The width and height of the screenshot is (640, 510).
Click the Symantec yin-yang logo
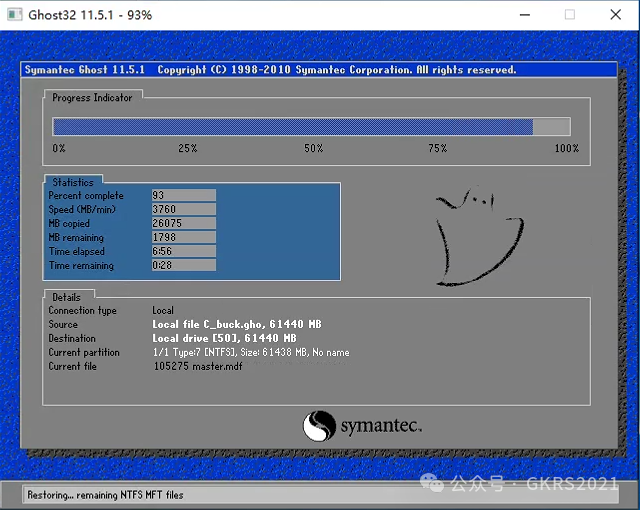[x=319, y=426]
